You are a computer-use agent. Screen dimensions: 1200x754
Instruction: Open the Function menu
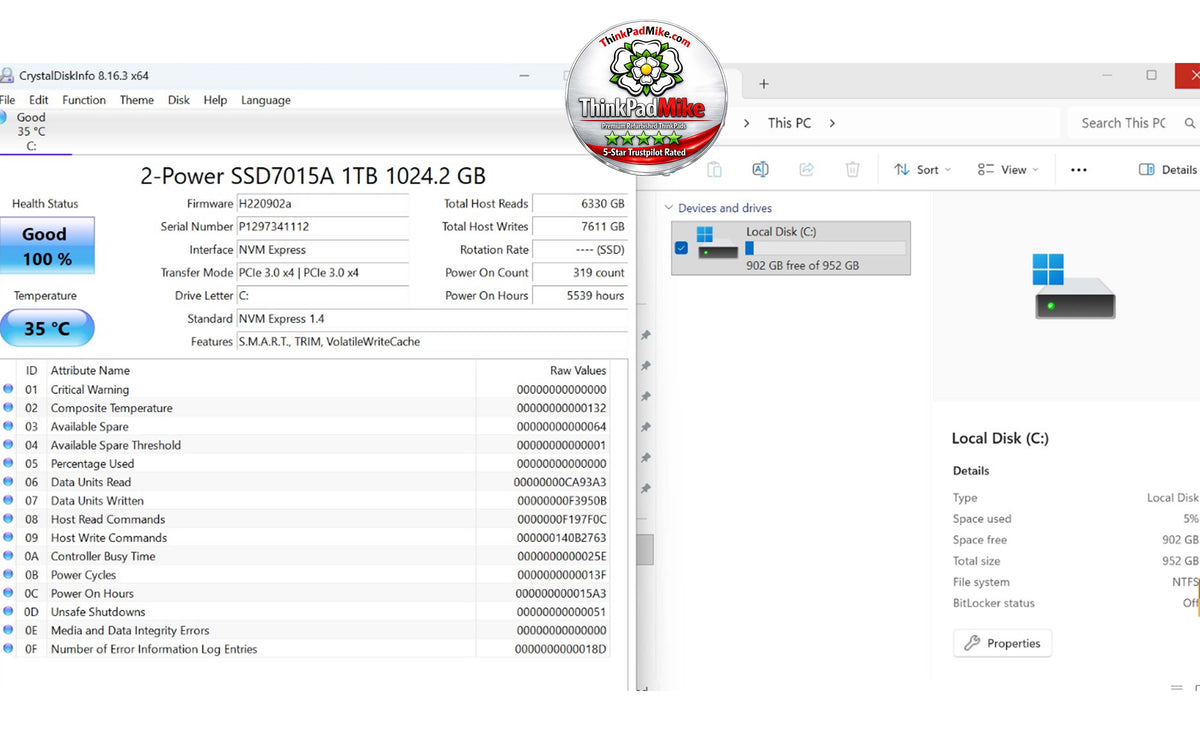click(84, 100)
